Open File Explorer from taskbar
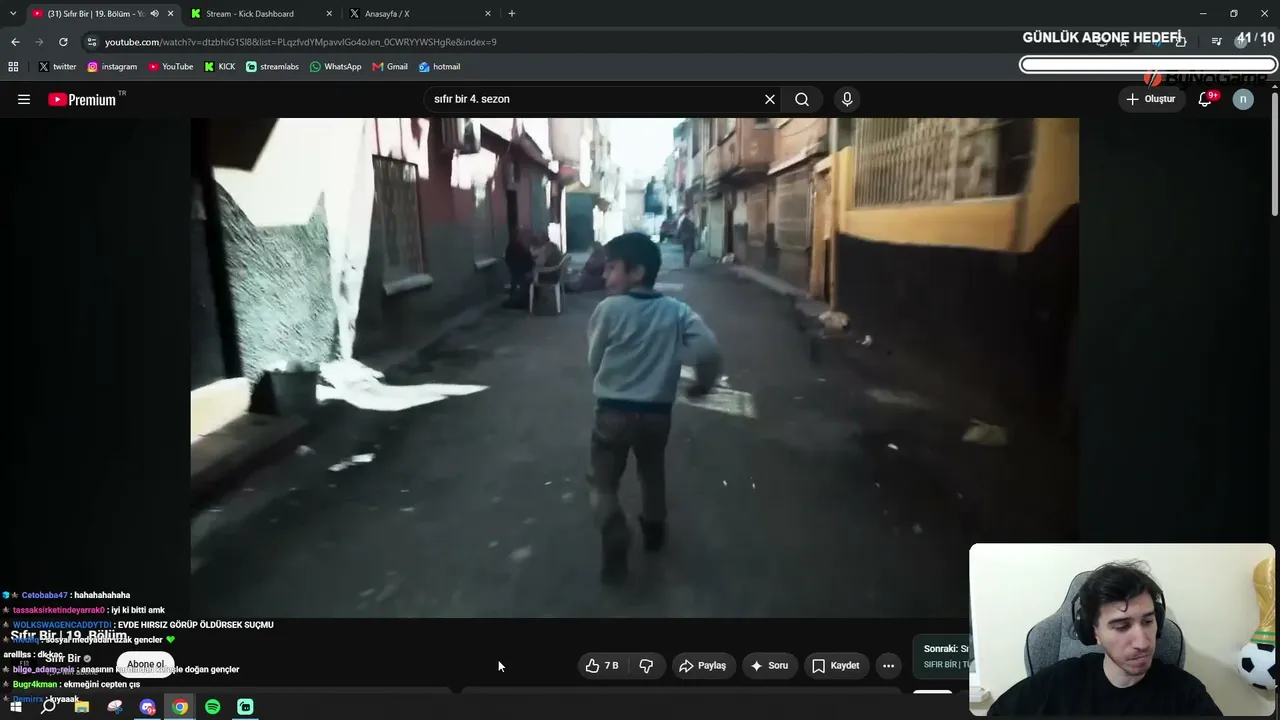 point(82,707)
